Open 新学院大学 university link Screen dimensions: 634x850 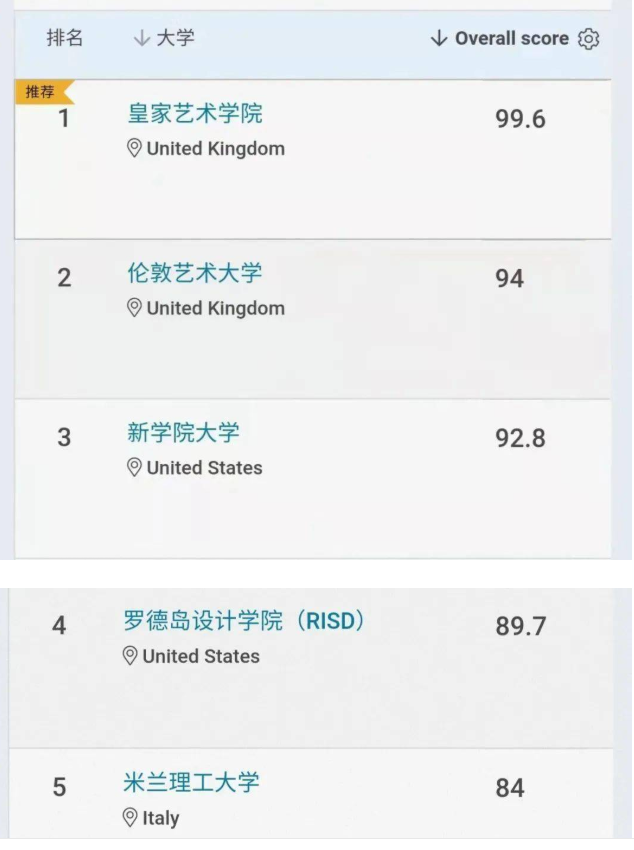tap(183, 432)
